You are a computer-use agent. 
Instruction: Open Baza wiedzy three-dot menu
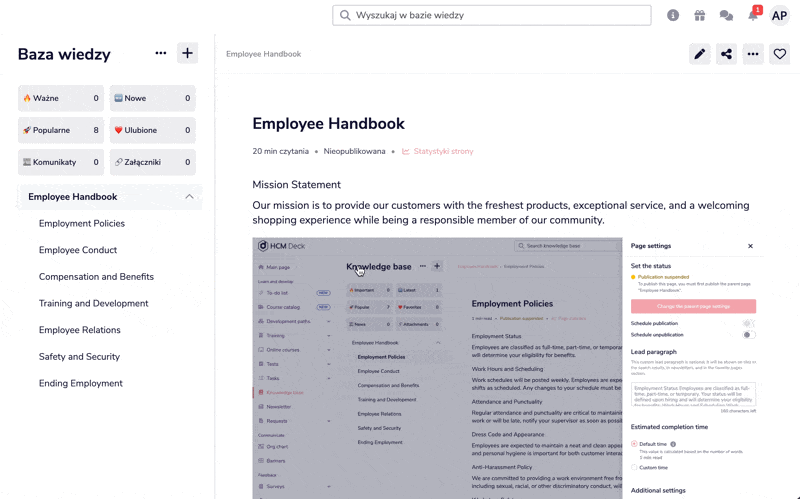point(160,53)
